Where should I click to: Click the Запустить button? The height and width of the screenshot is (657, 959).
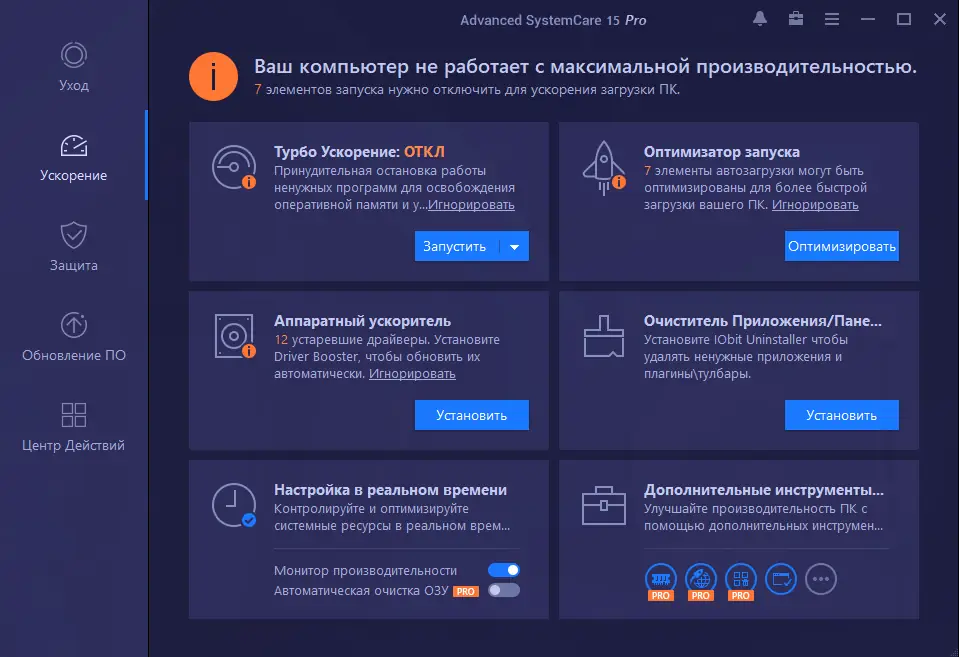point(457,246)
